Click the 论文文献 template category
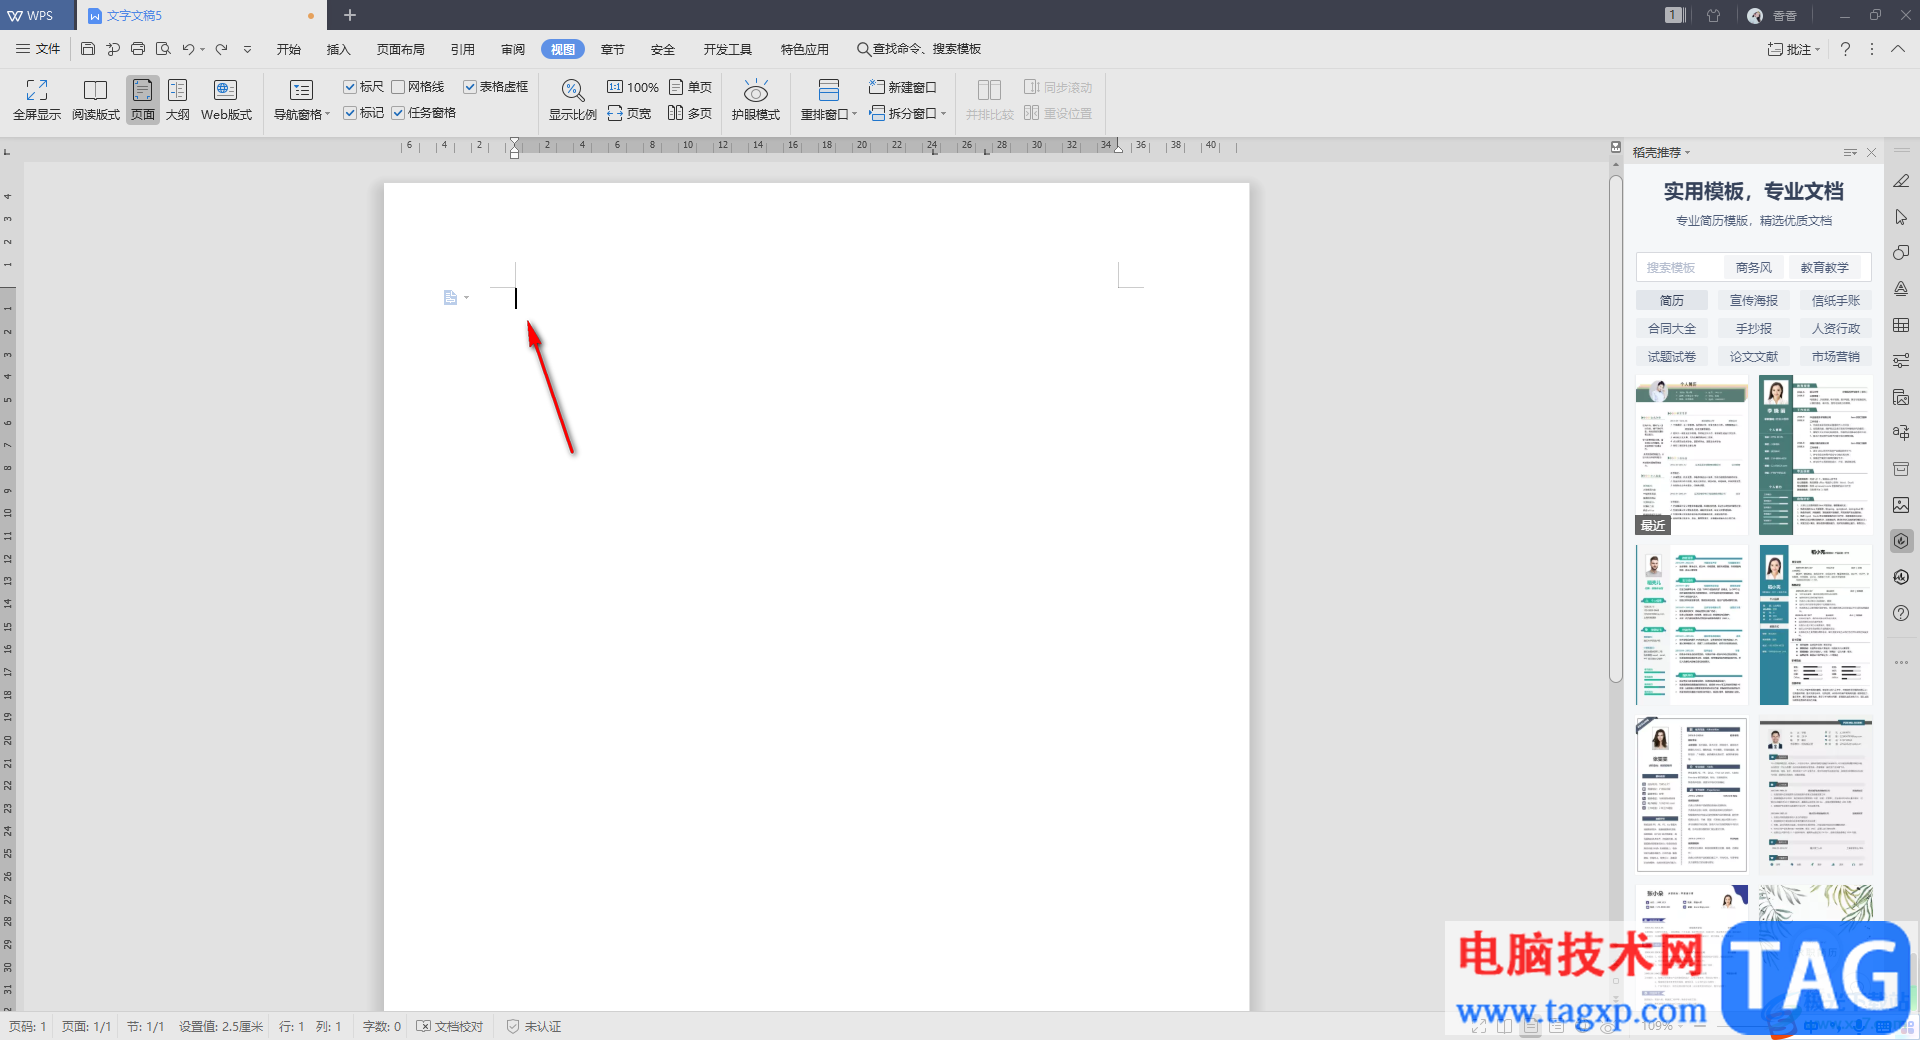The image size is (1920, 1040). 1754,356
